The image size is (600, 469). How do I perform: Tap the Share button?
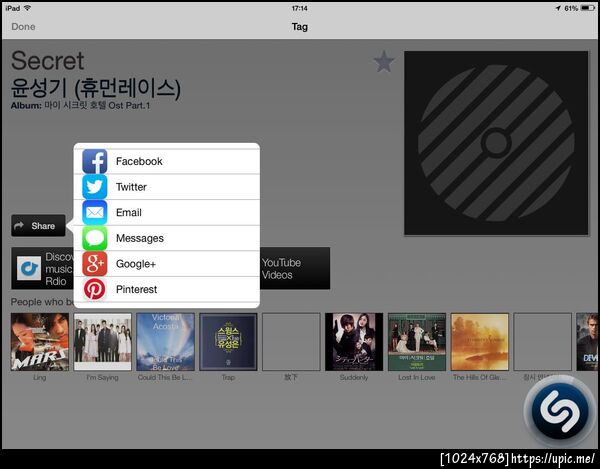click(38, 226)
